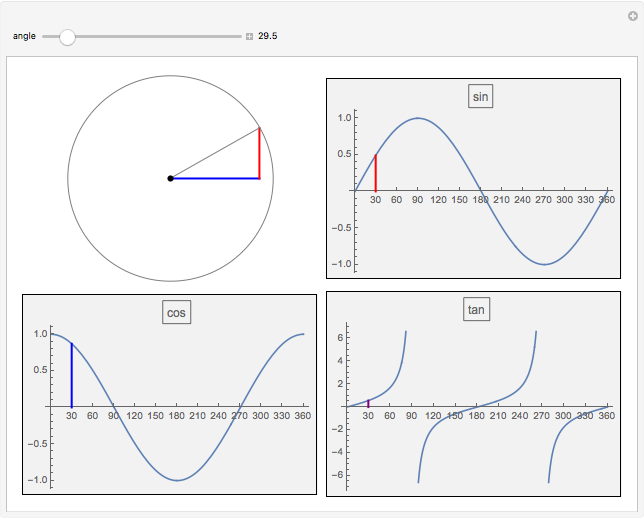Click the 180 tick label on sin plot
The width and height of the screenshot is (644, 520).
(x=481, y=200)
